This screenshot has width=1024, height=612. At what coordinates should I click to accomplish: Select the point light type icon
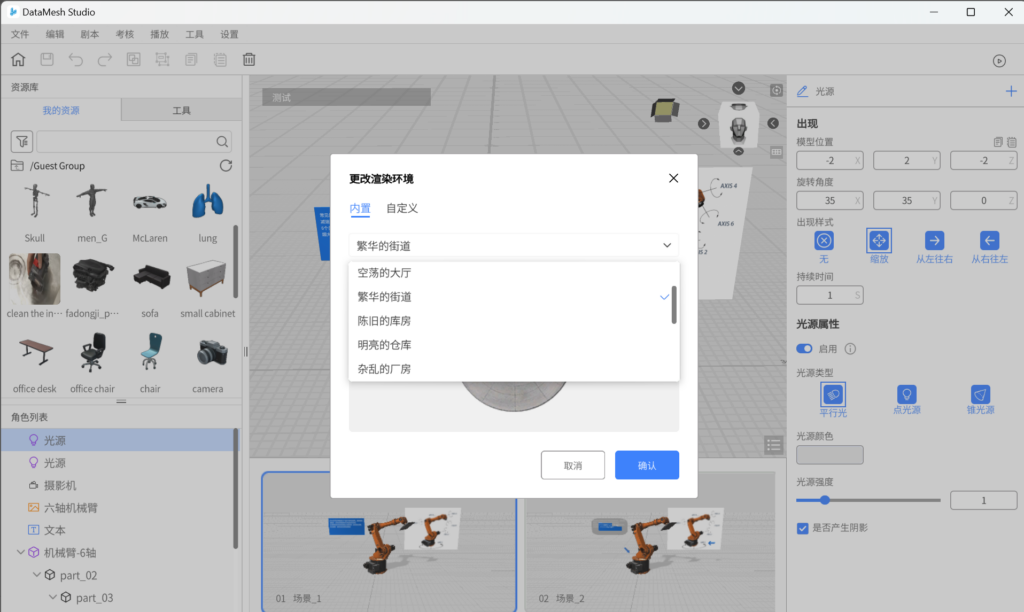(x=906, y=395)
